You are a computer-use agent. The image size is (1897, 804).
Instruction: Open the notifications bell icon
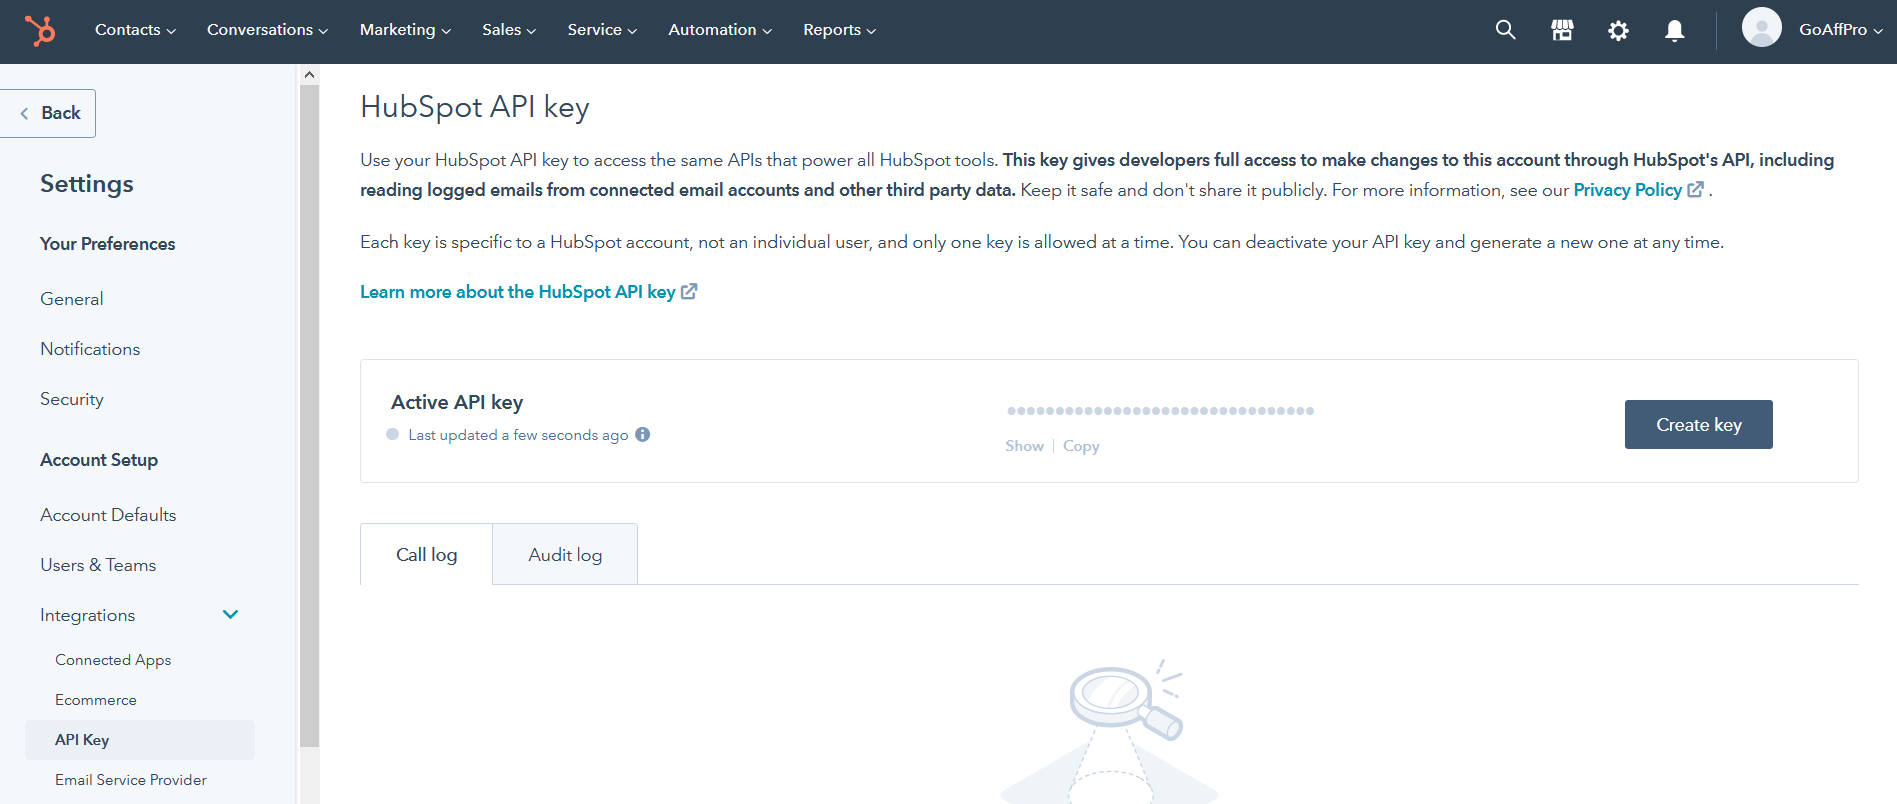(1674, 30)
